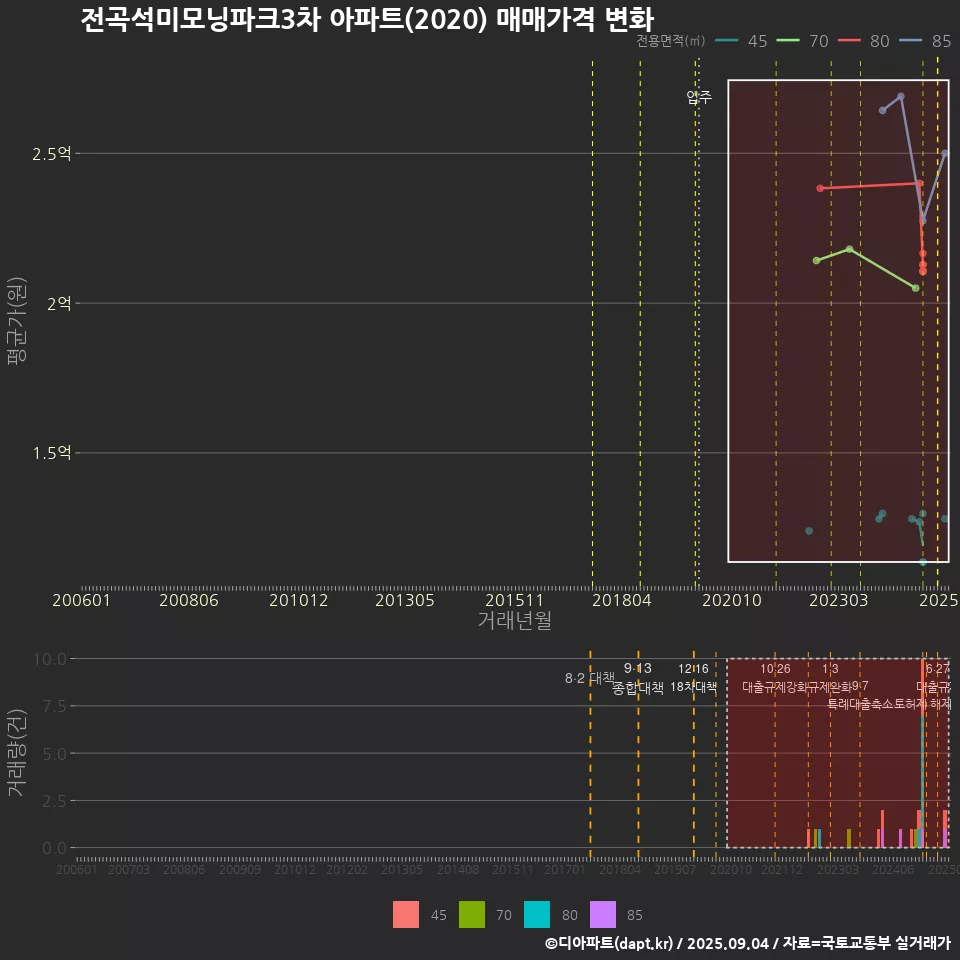Click 201907 on the volume chart x-axis

click(674, 869)
